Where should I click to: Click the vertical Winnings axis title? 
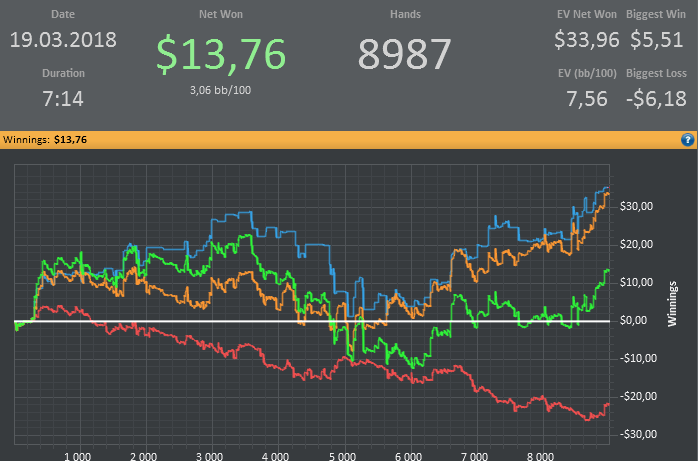(x=672, y=304)
